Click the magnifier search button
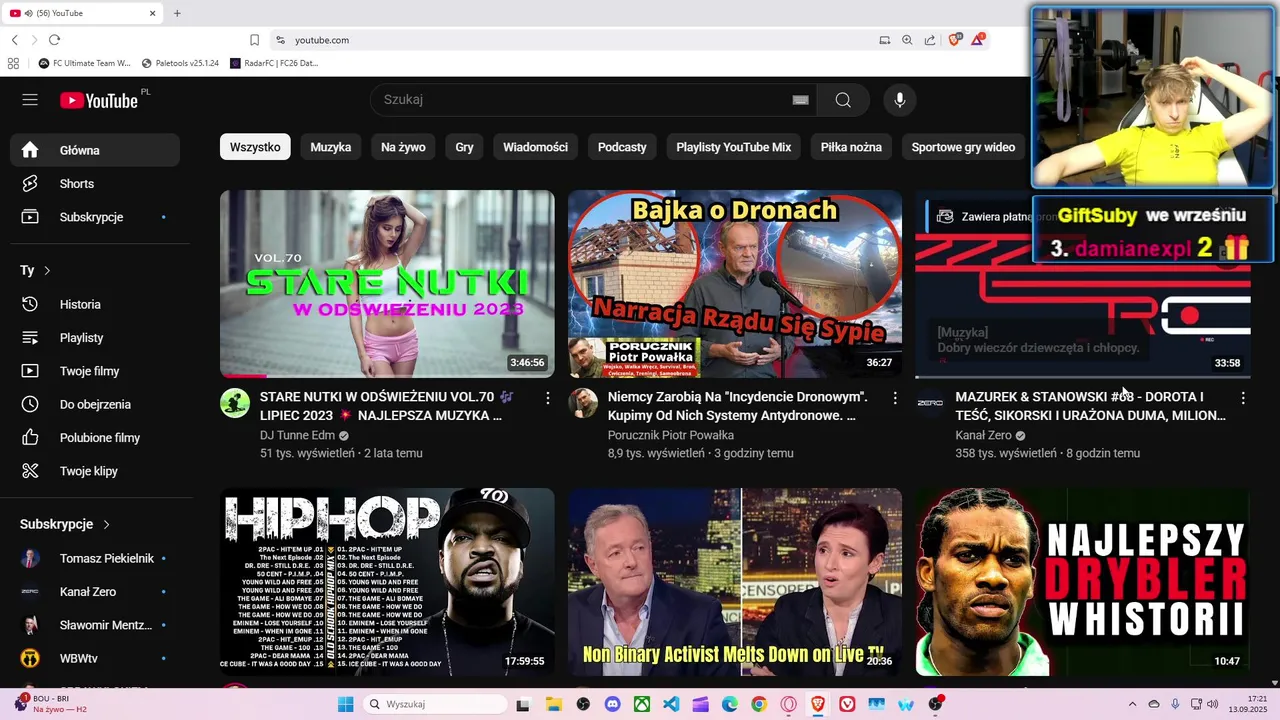Image resolution: width=1280 pixels, height=720 pixels. [x=843, y=100]
